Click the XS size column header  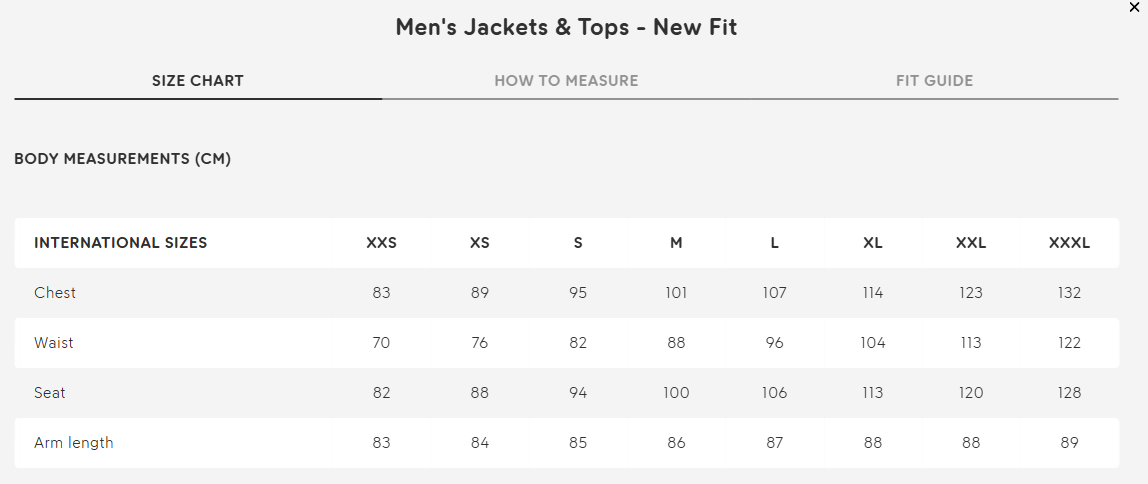pos(480,243)
